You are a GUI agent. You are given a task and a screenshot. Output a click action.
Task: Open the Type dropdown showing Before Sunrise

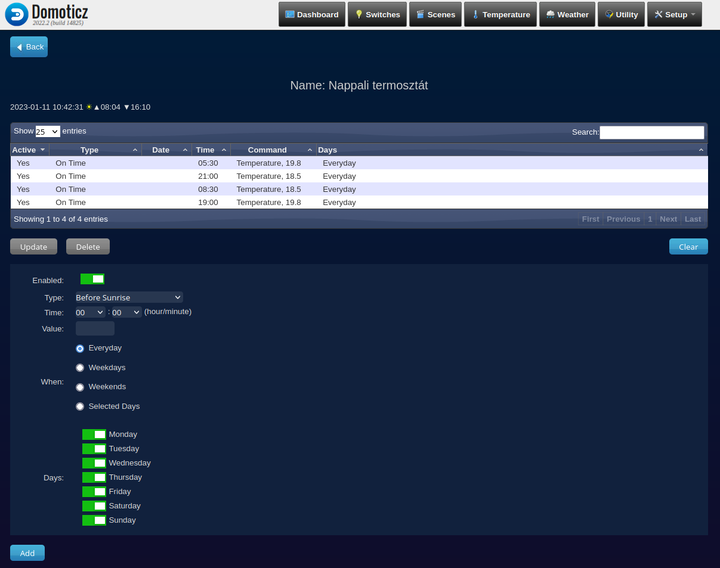[x=129, y=297]
